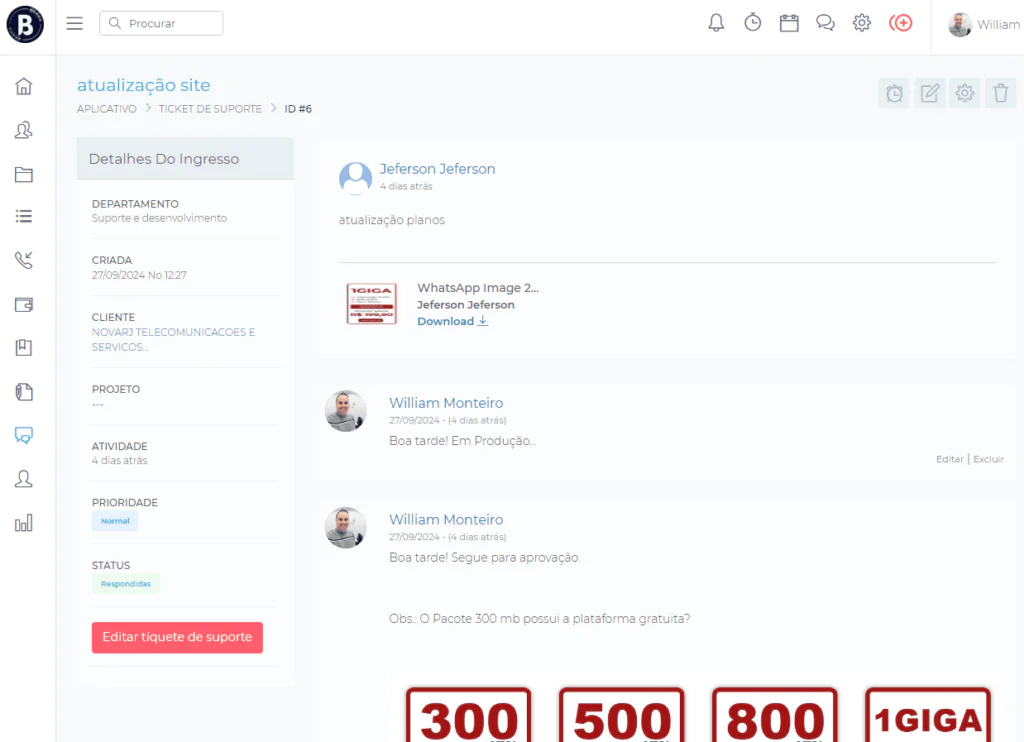
Task: Open the chat messages icon
Action: [825, 24]
